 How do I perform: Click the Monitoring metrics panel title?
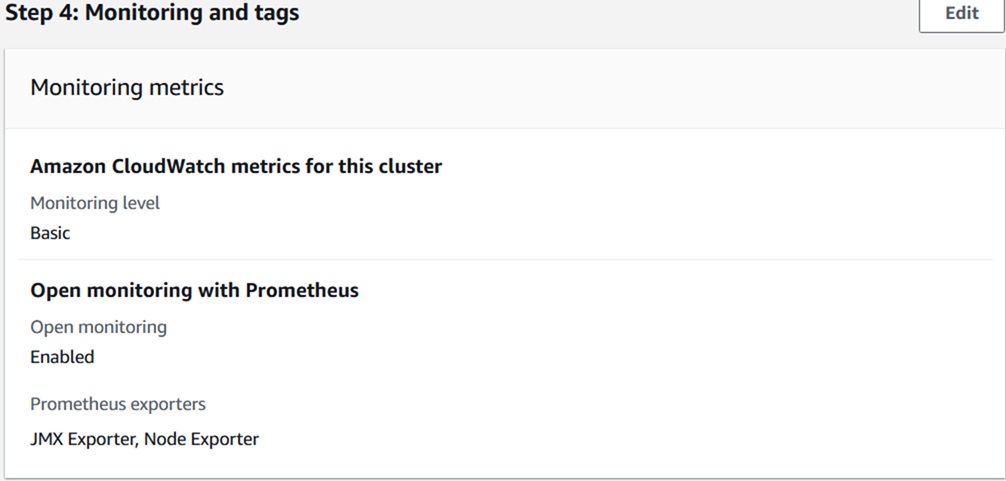(x=127, y=88)
